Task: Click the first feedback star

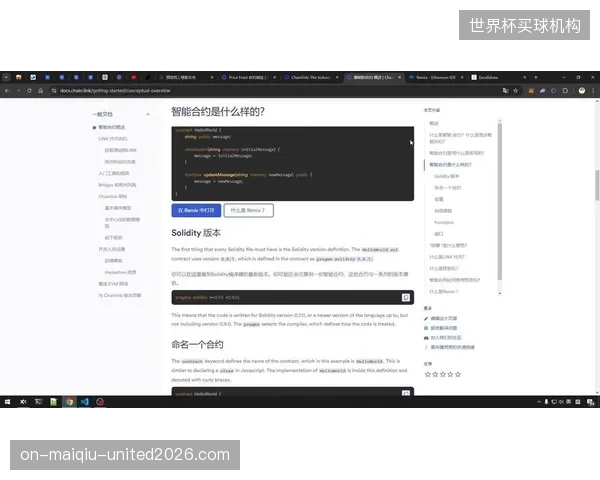Action: pos(428,374)
